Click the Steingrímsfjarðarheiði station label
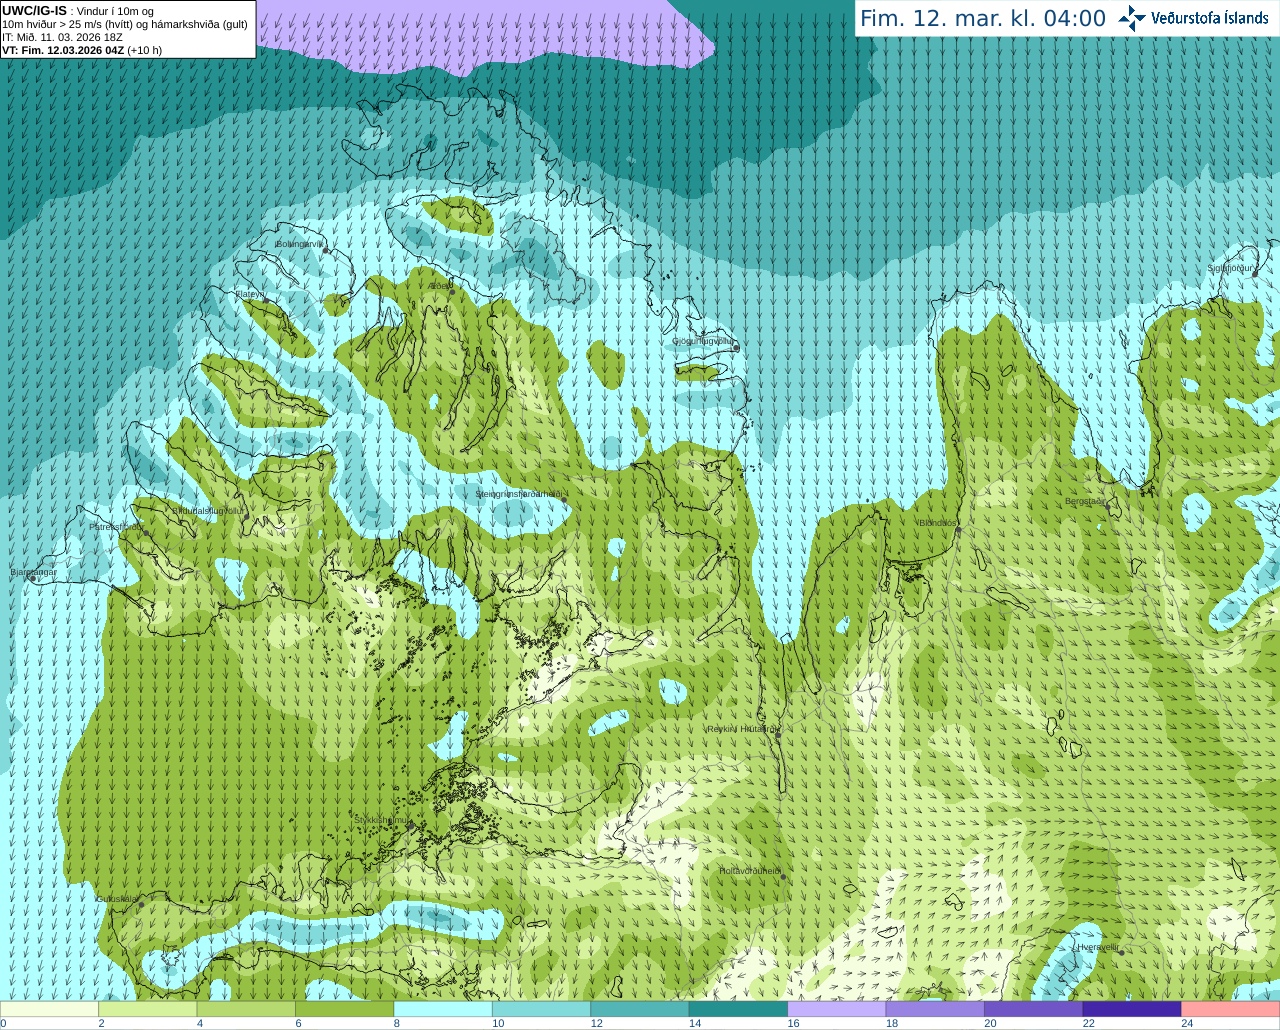This screenshot has width=1280, height=1030. pyautogui.click(x=518, y=494)
